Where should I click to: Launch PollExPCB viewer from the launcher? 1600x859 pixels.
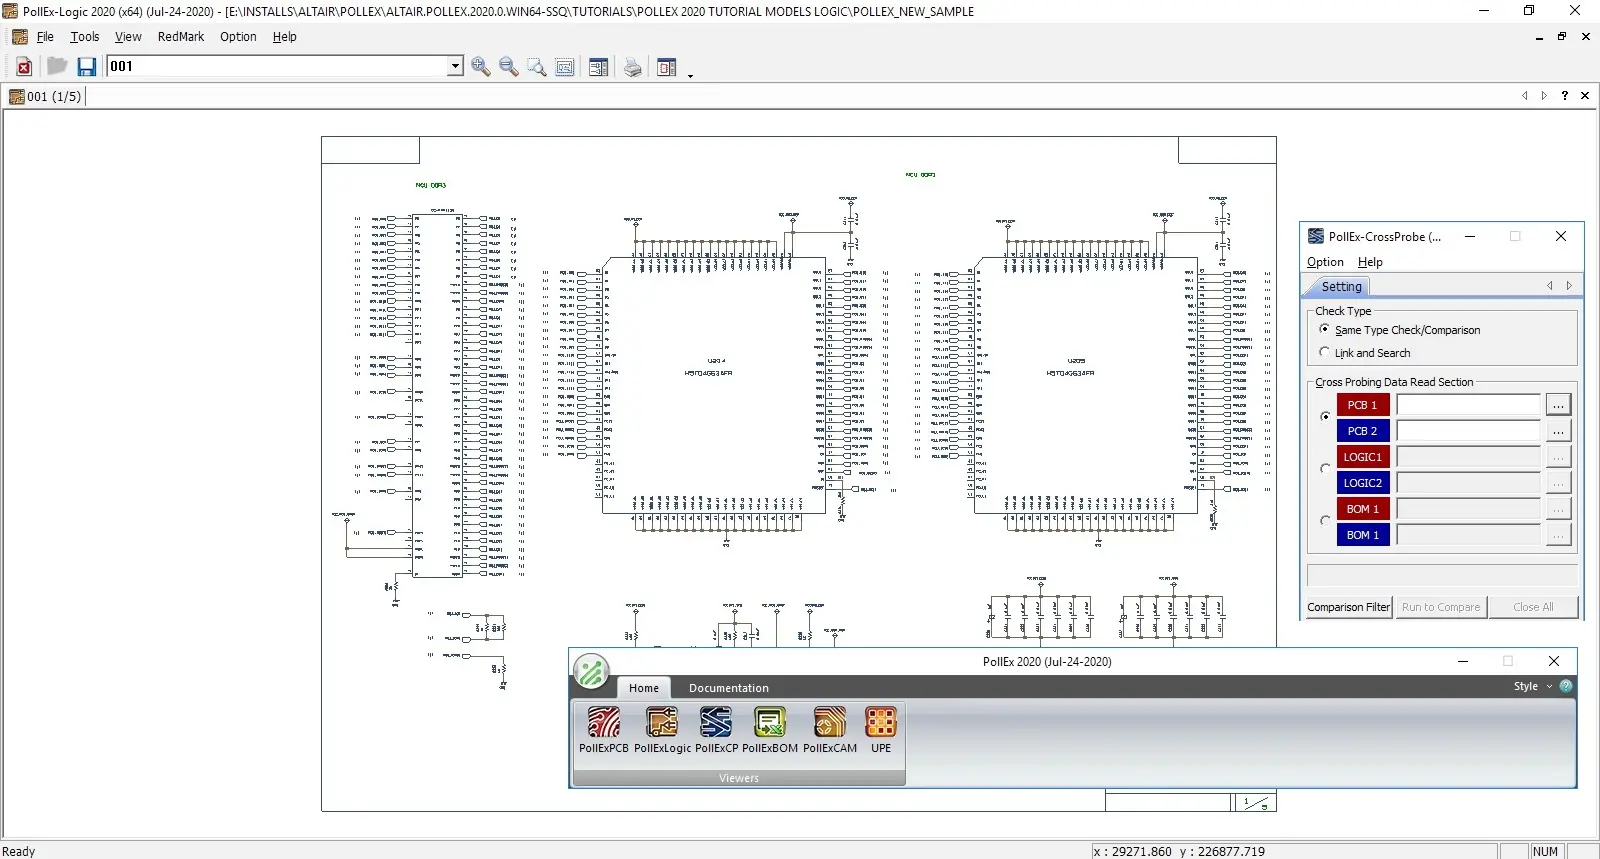604,730
